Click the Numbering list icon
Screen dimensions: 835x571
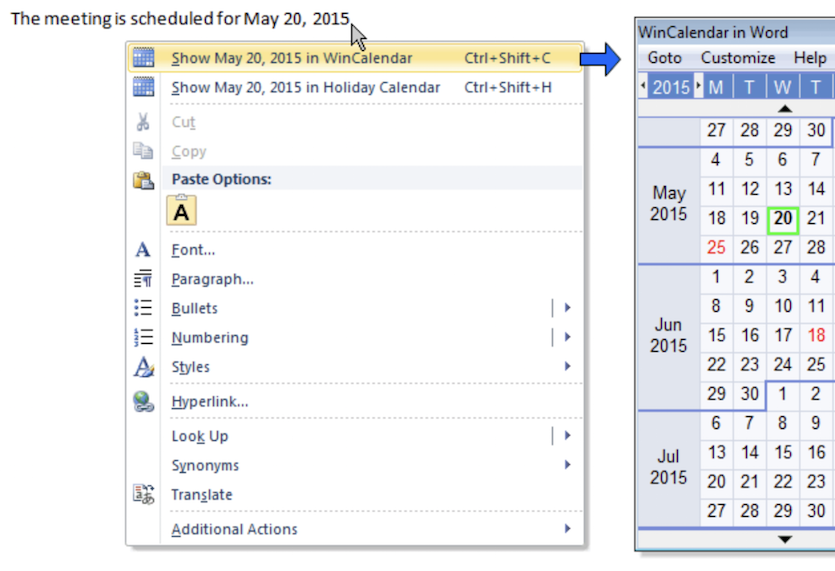143,337
